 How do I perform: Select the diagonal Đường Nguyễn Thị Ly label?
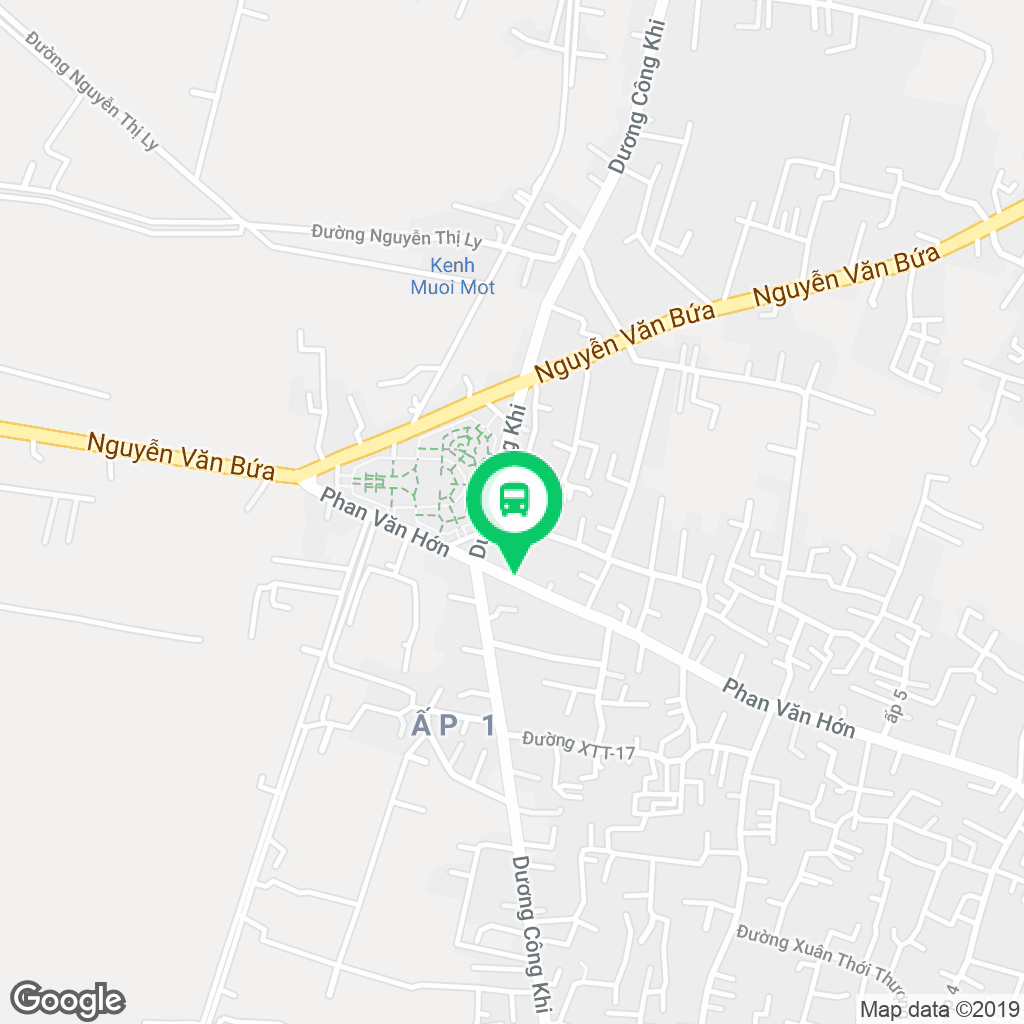(x=92, y=90)
